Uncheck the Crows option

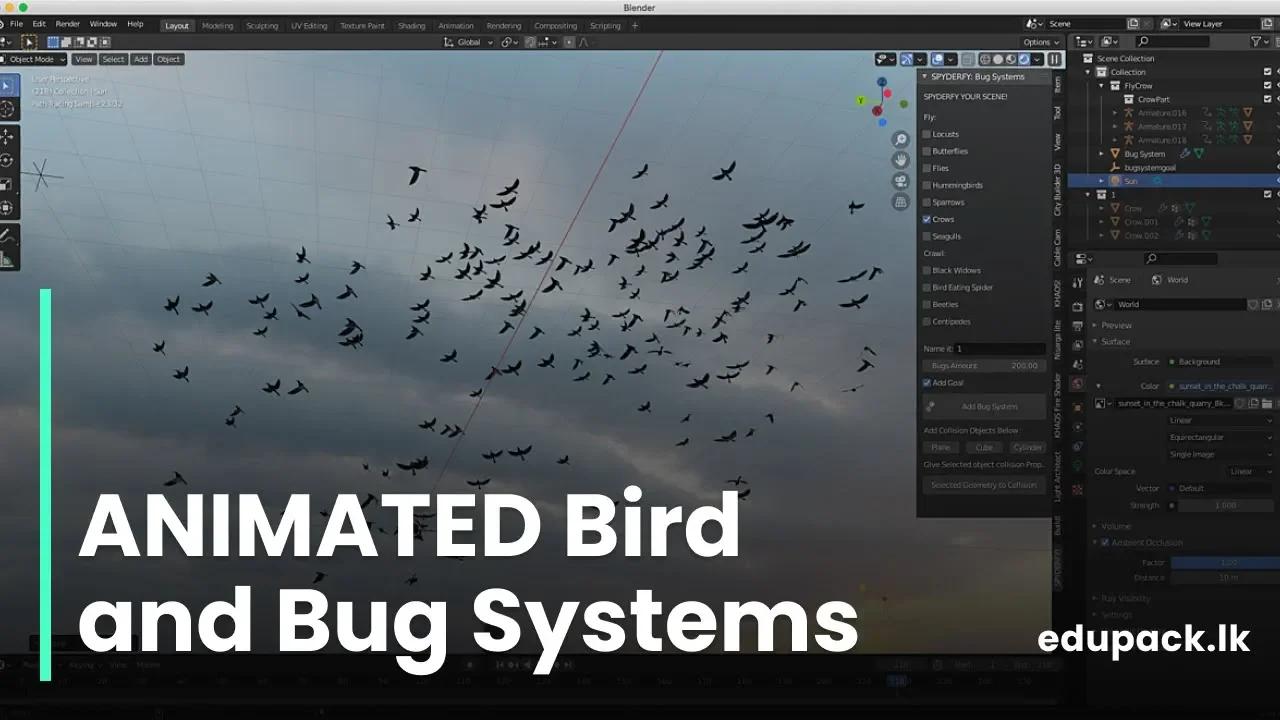point(924,219)
